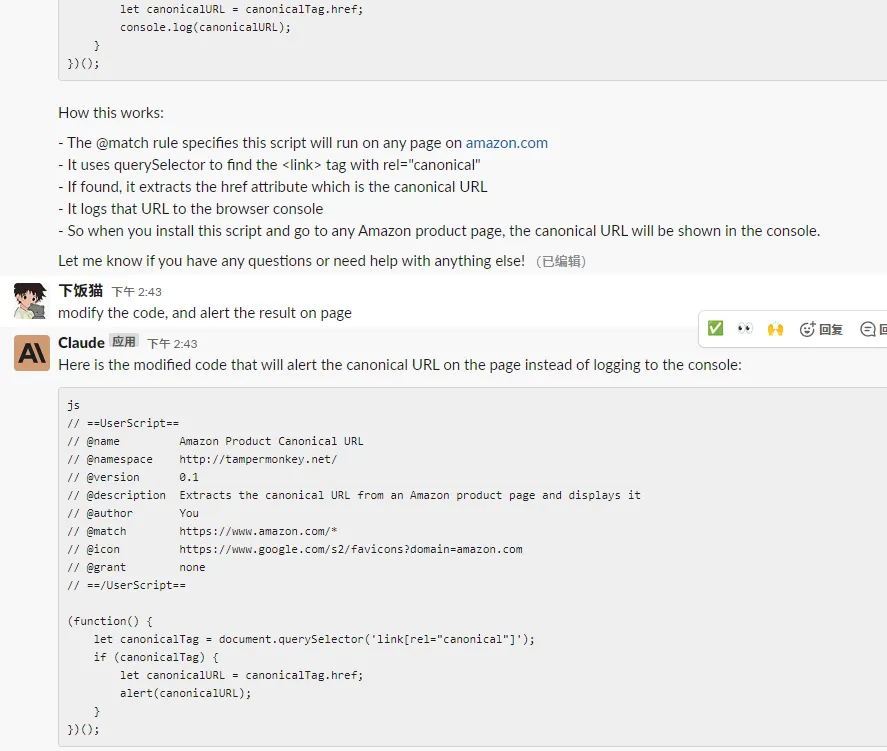Click the "// @namespace" tampermonkey line
The width and height of the screenshot is (887, 751).
[x=202, y=459]
